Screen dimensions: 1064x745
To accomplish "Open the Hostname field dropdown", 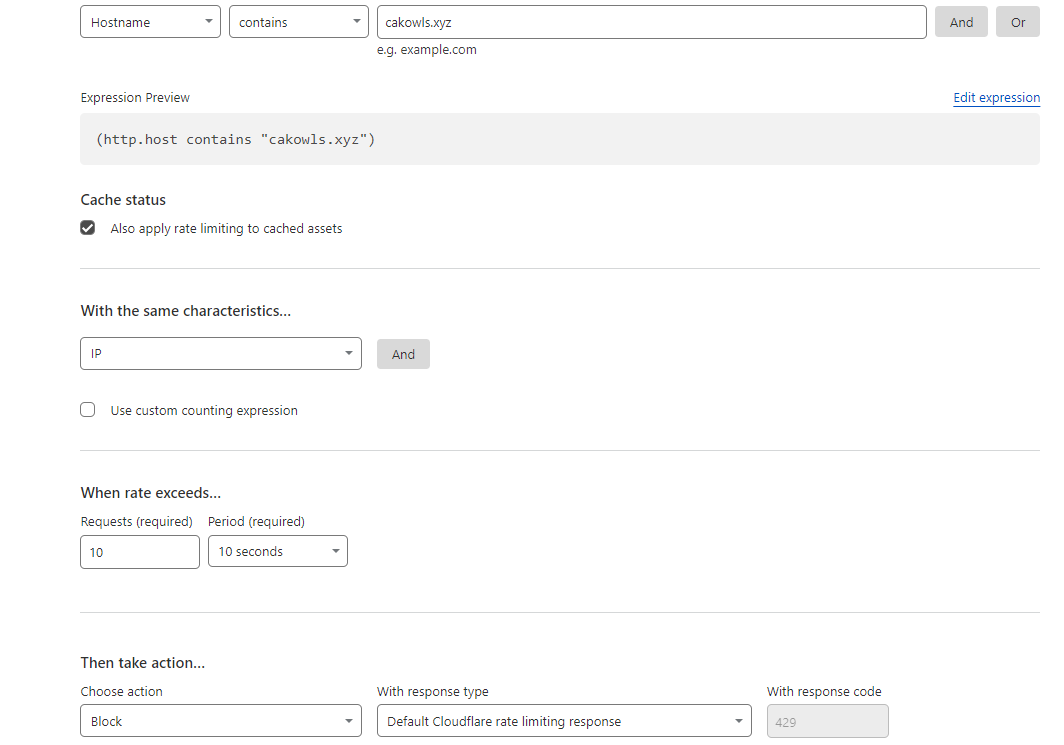I will (x=150, y=22).
